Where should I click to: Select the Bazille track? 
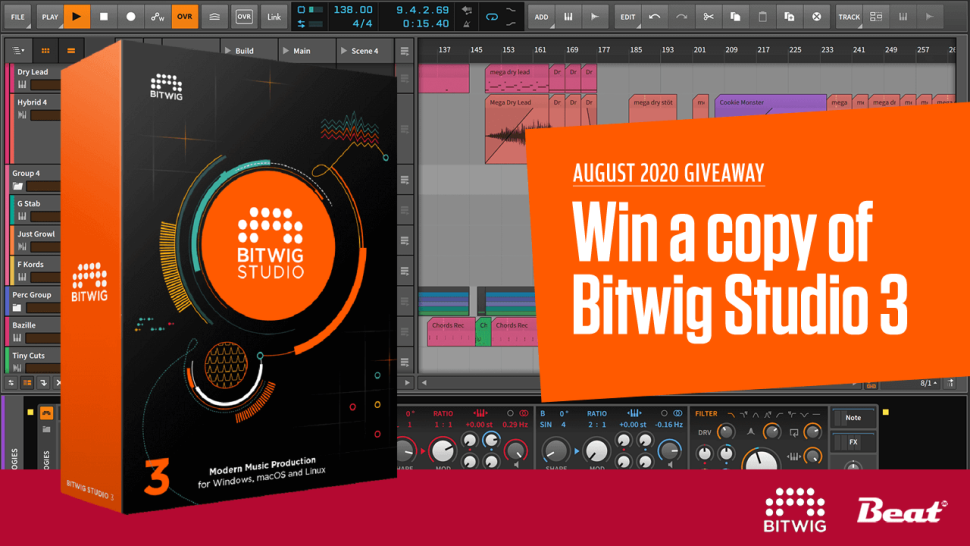click(x=24, y=325)
